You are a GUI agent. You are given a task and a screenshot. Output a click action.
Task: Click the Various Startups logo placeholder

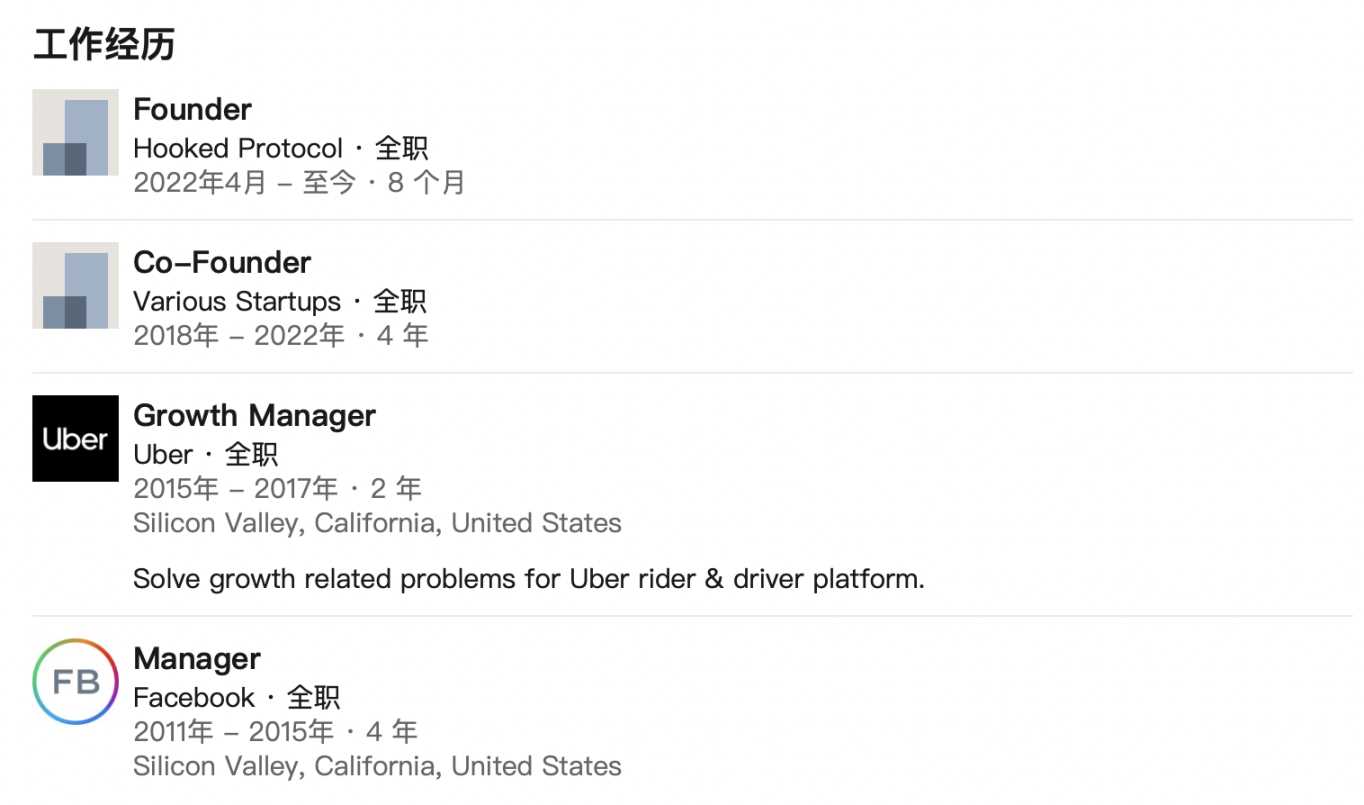point(75,286)
